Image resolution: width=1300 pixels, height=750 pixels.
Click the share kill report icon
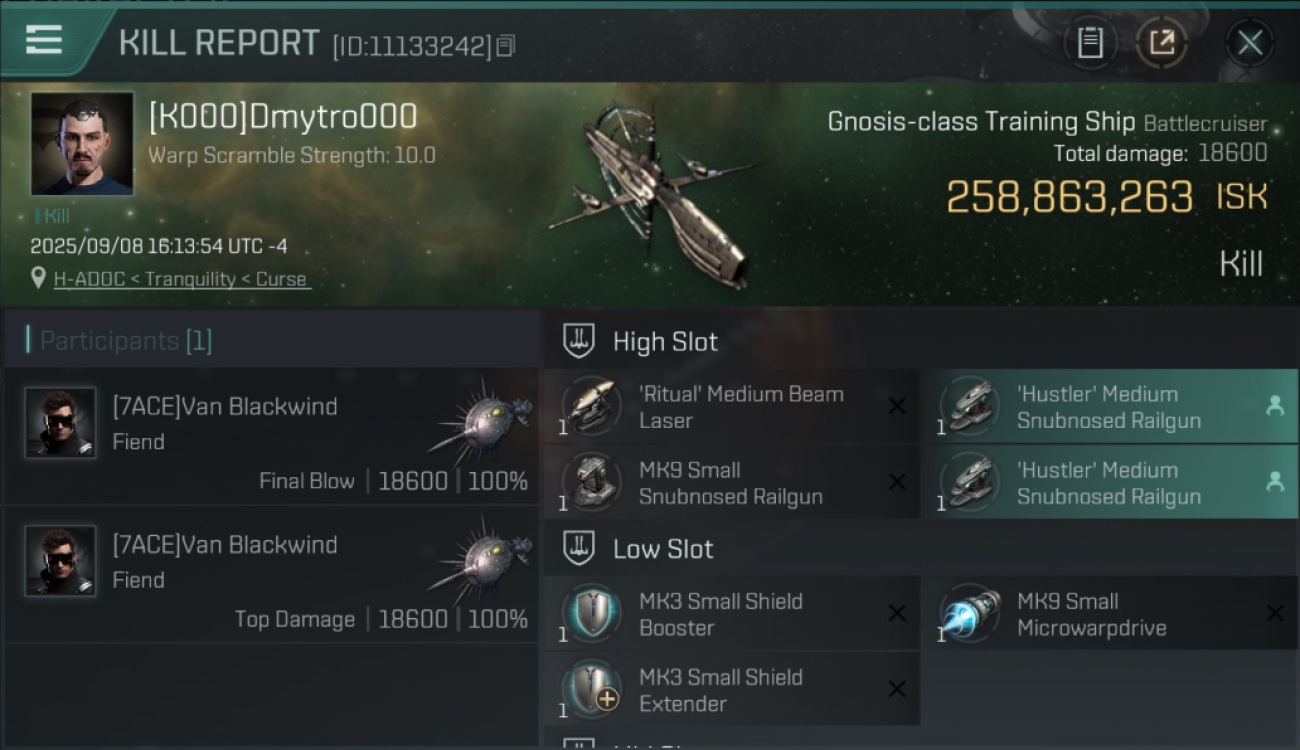(1162, 43)
